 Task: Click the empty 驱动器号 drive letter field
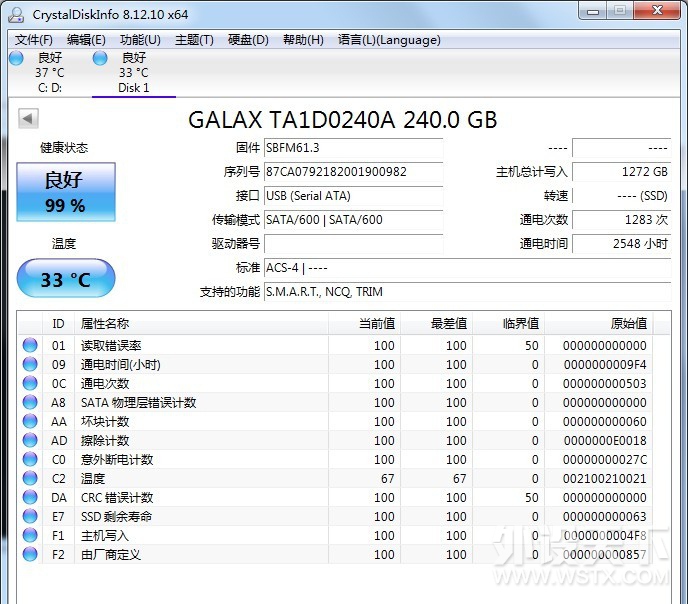pos(354,244)
